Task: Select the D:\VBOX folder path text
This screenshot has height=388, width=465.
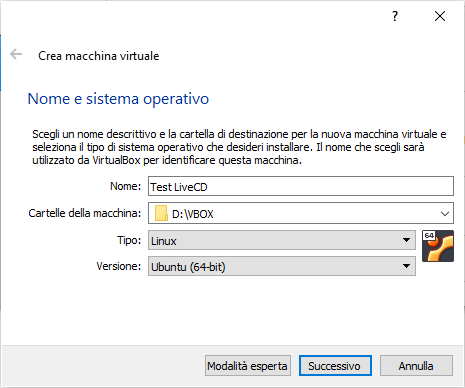Action: coord(193,214)
